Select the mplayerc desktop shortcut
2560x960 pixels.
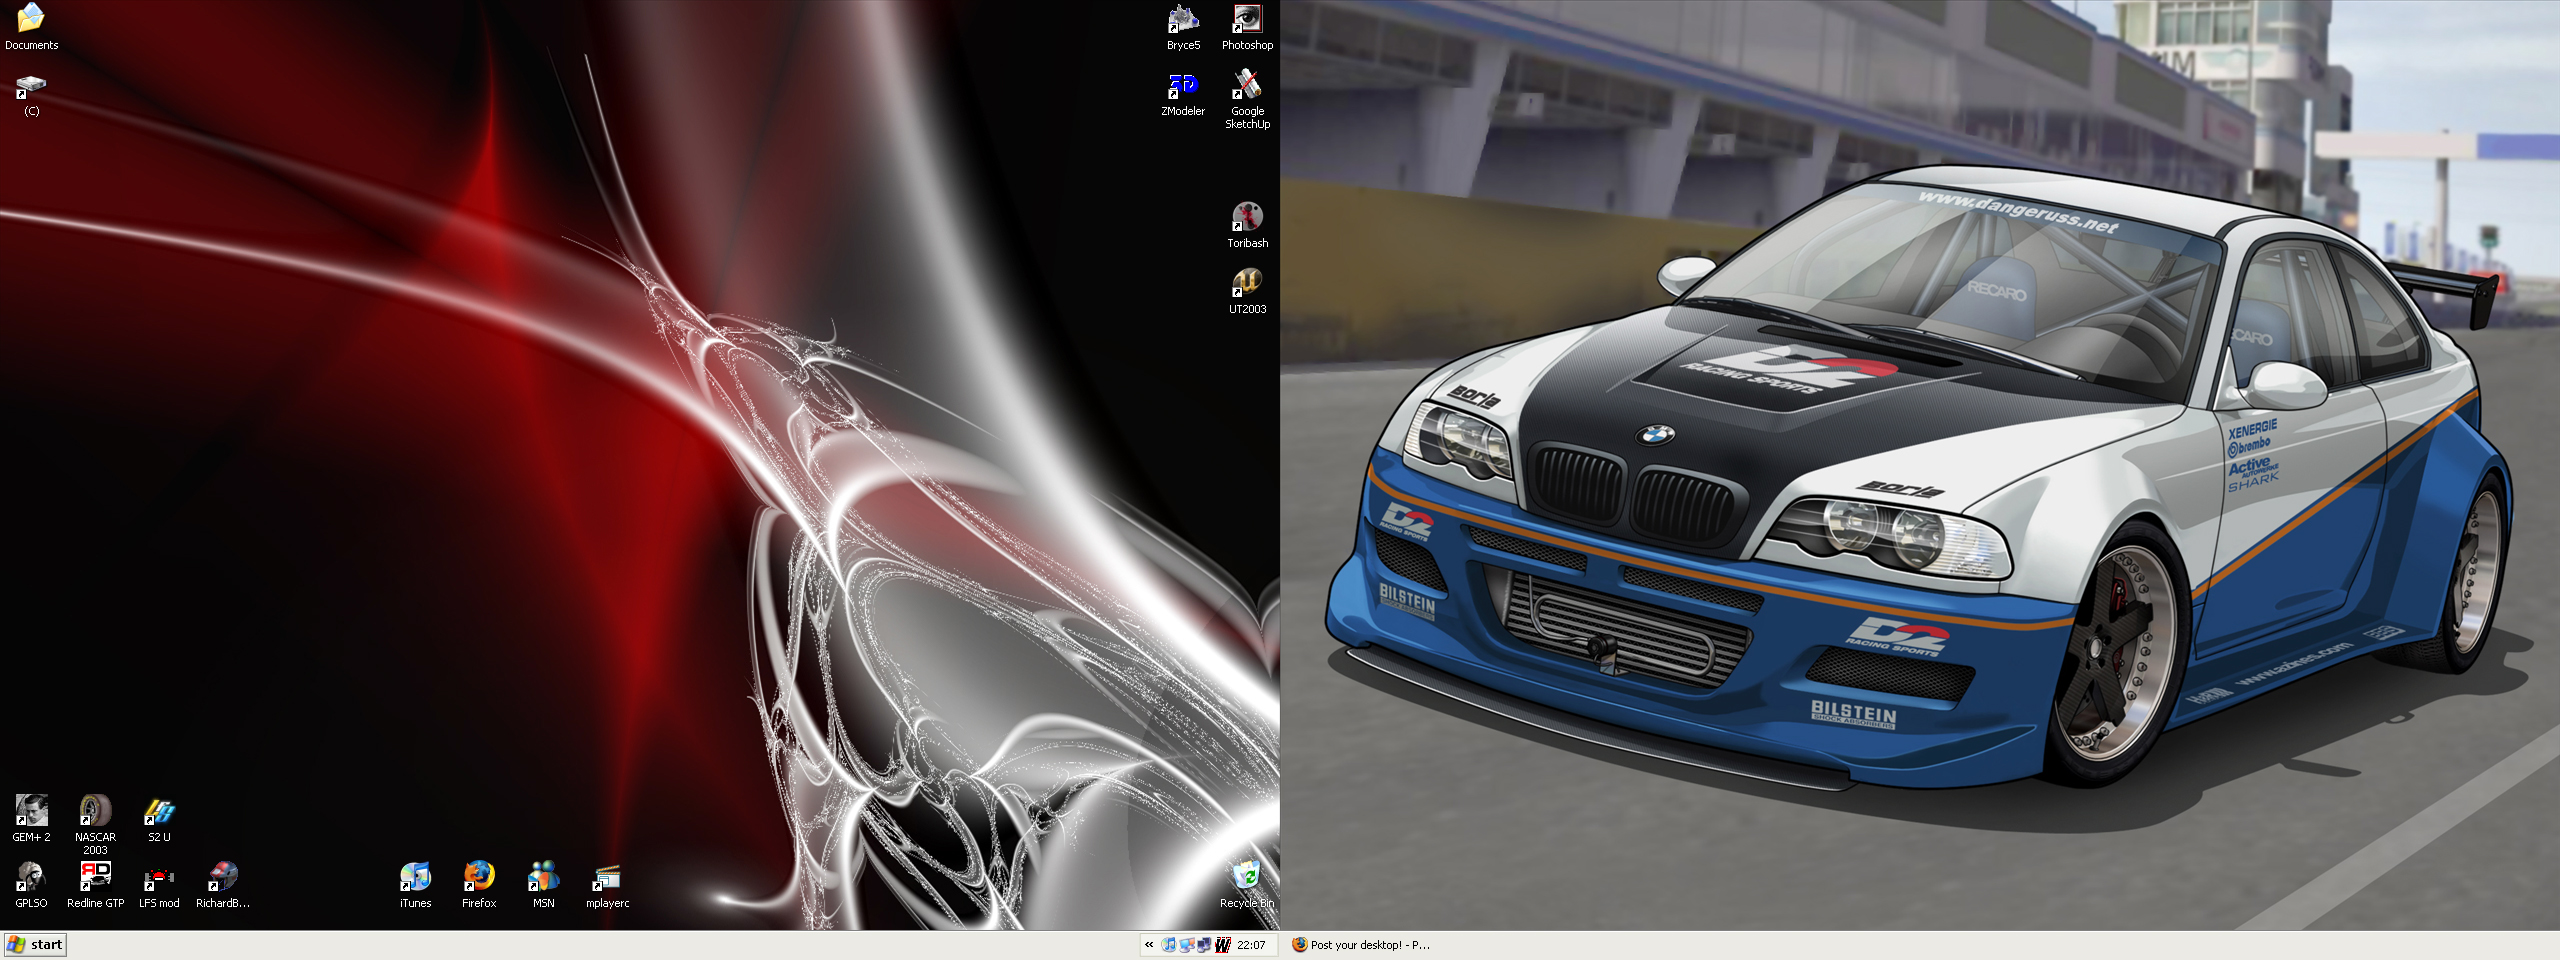pyautogui.click(x=607, y=885)
